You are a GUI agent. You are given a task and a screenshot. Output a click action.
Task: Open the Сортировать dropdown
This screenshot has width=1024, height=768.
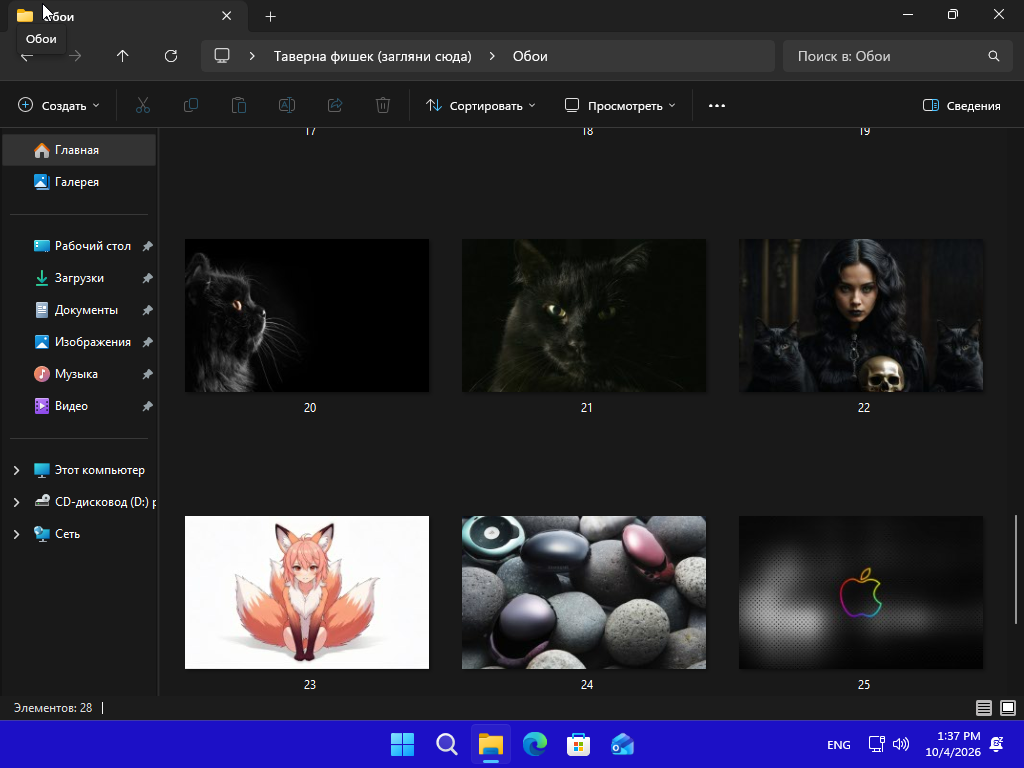(x=481, y=105)
